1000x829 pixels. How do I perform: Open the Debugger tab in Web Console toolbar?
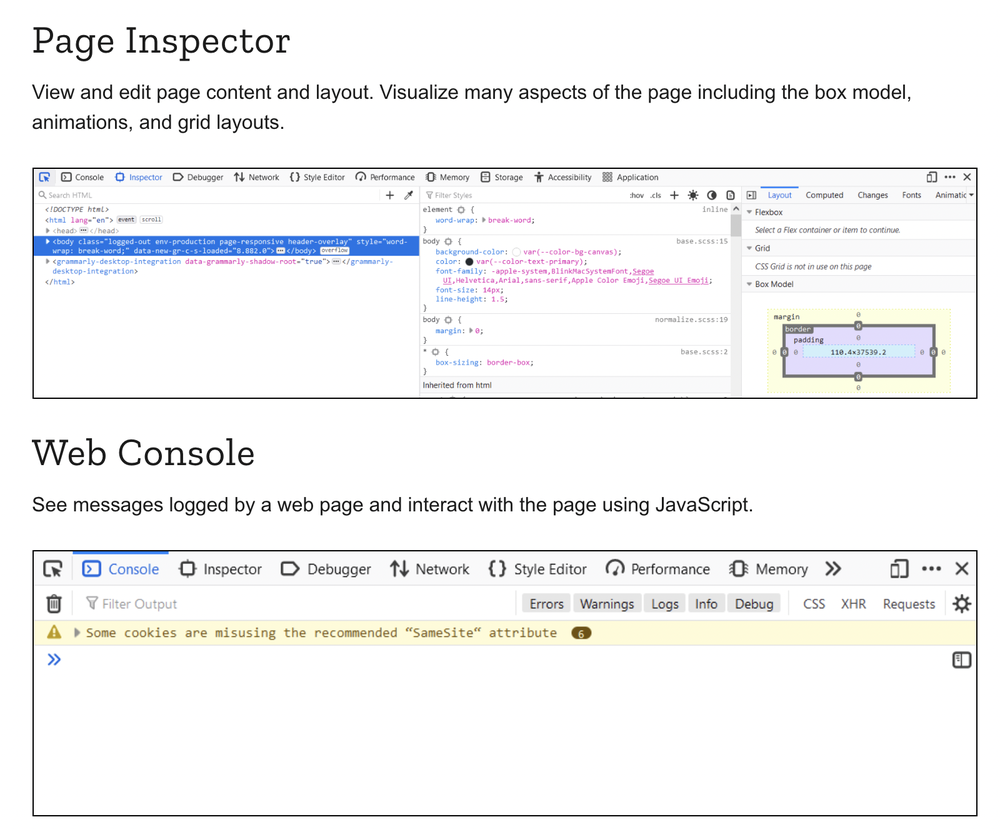326,569
